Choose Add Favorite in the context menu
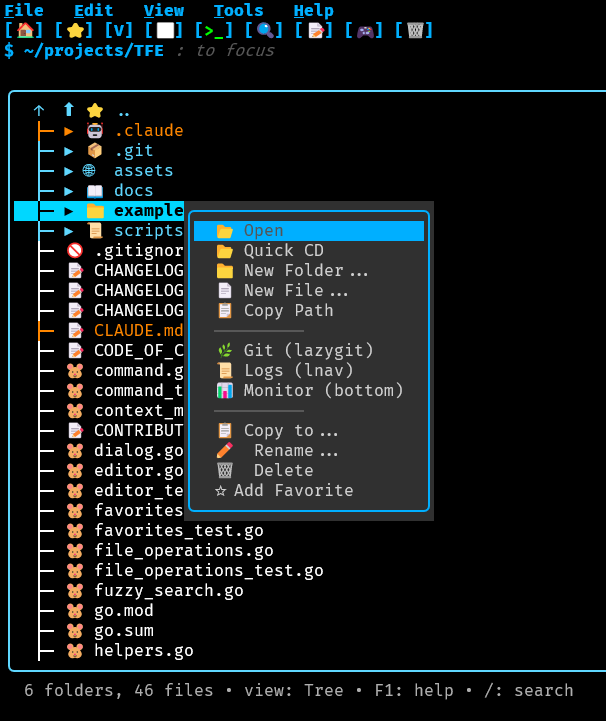This screenshot has width=606, height=721. (309, 491)
